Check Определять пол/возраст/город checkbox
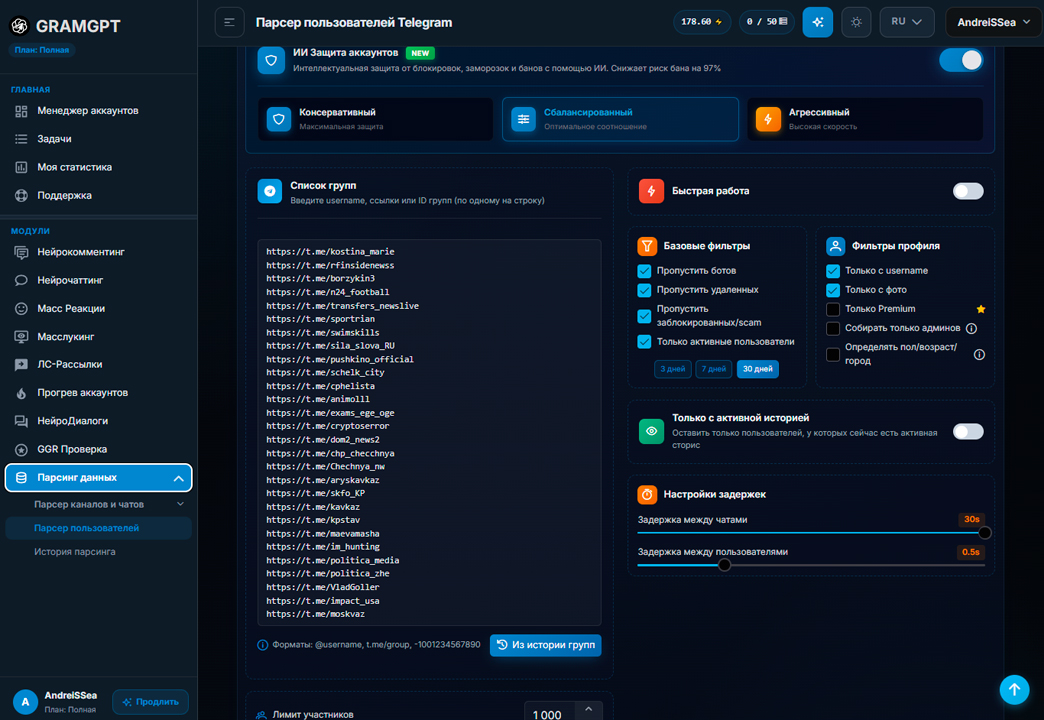1044x720 pixels. (832, 354)
